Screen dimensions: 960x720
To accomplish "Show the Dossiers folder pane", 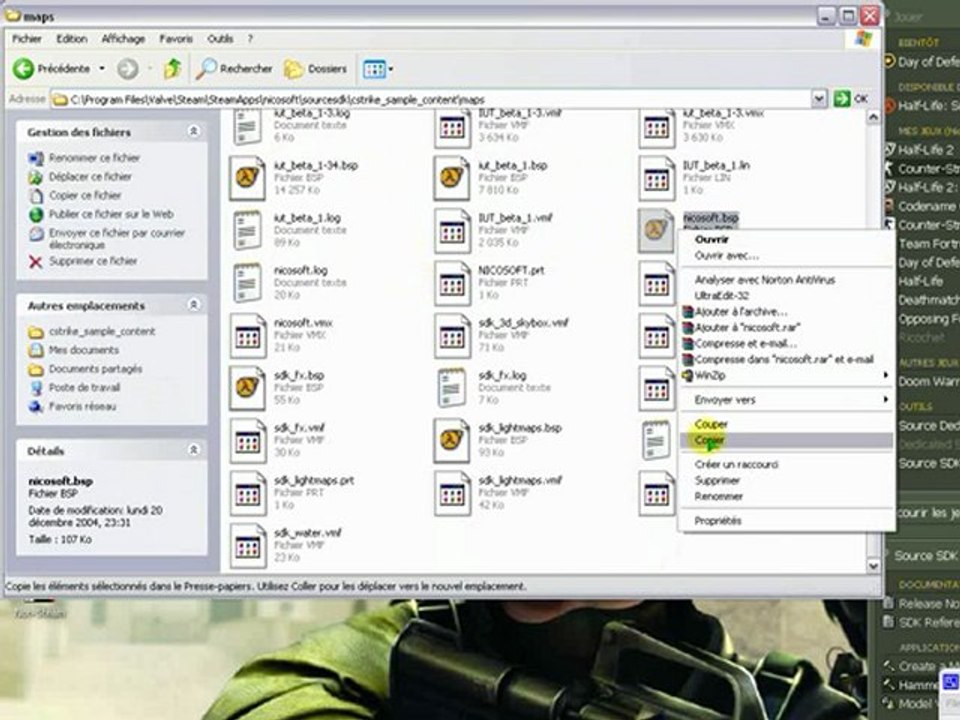I will pos(316,69).
